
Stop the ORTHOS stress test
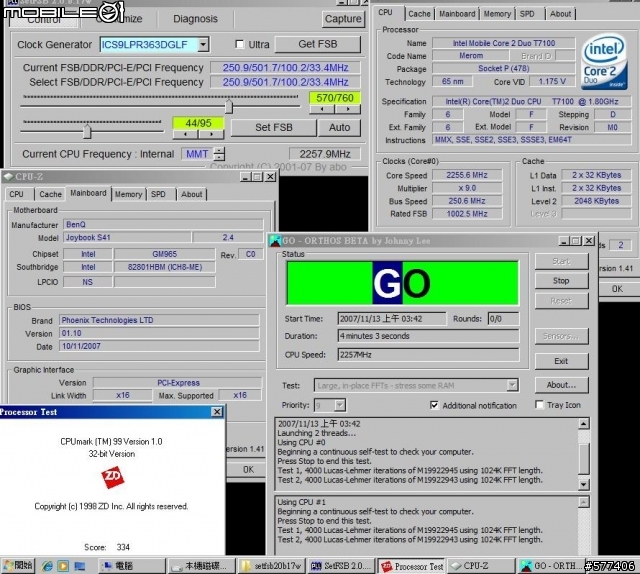click(x=561, y=281)
